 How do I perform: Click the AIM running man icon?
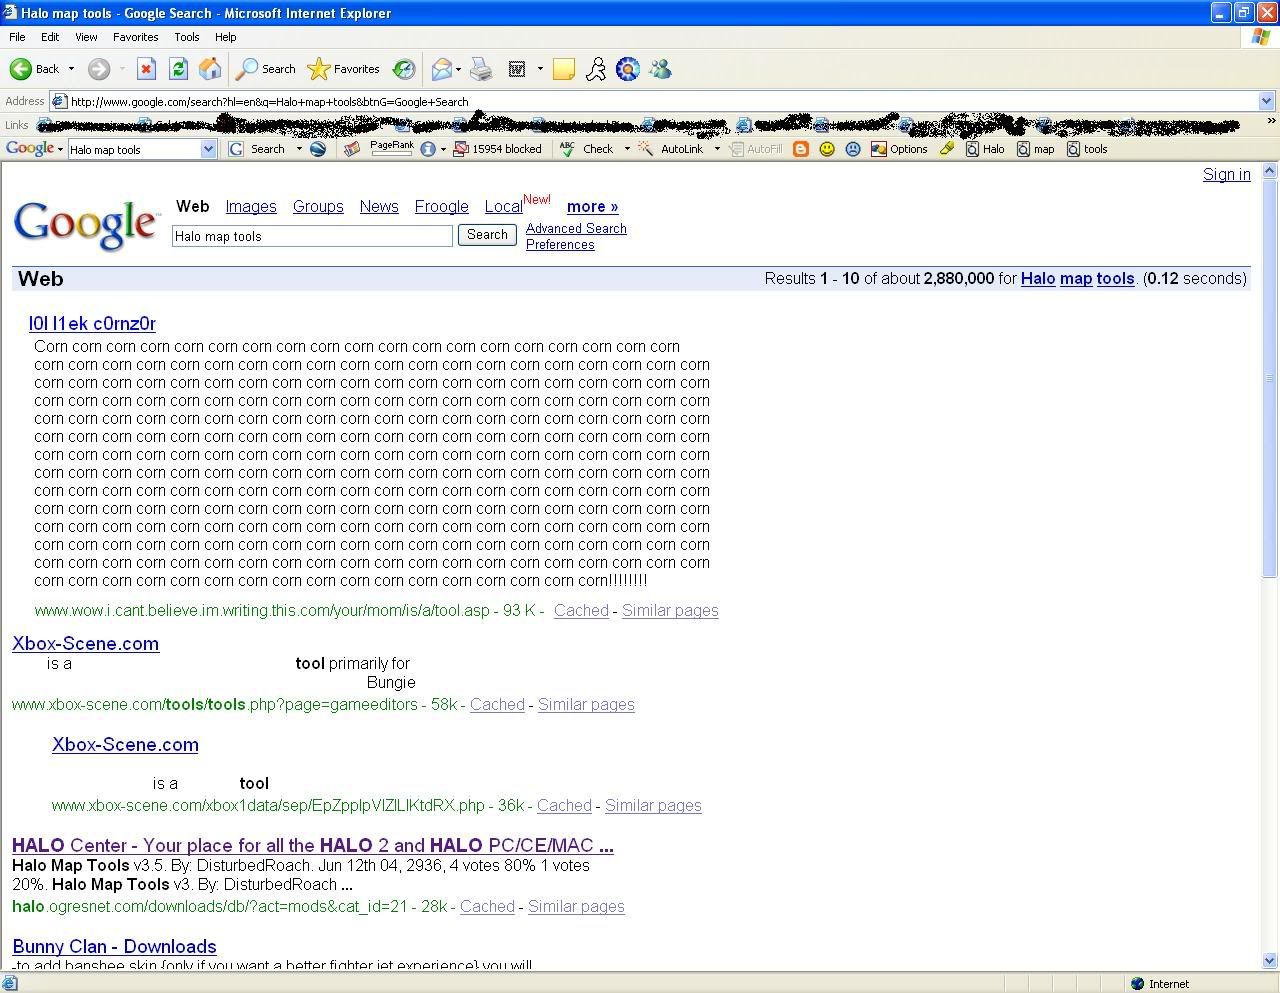pos(596,69)
